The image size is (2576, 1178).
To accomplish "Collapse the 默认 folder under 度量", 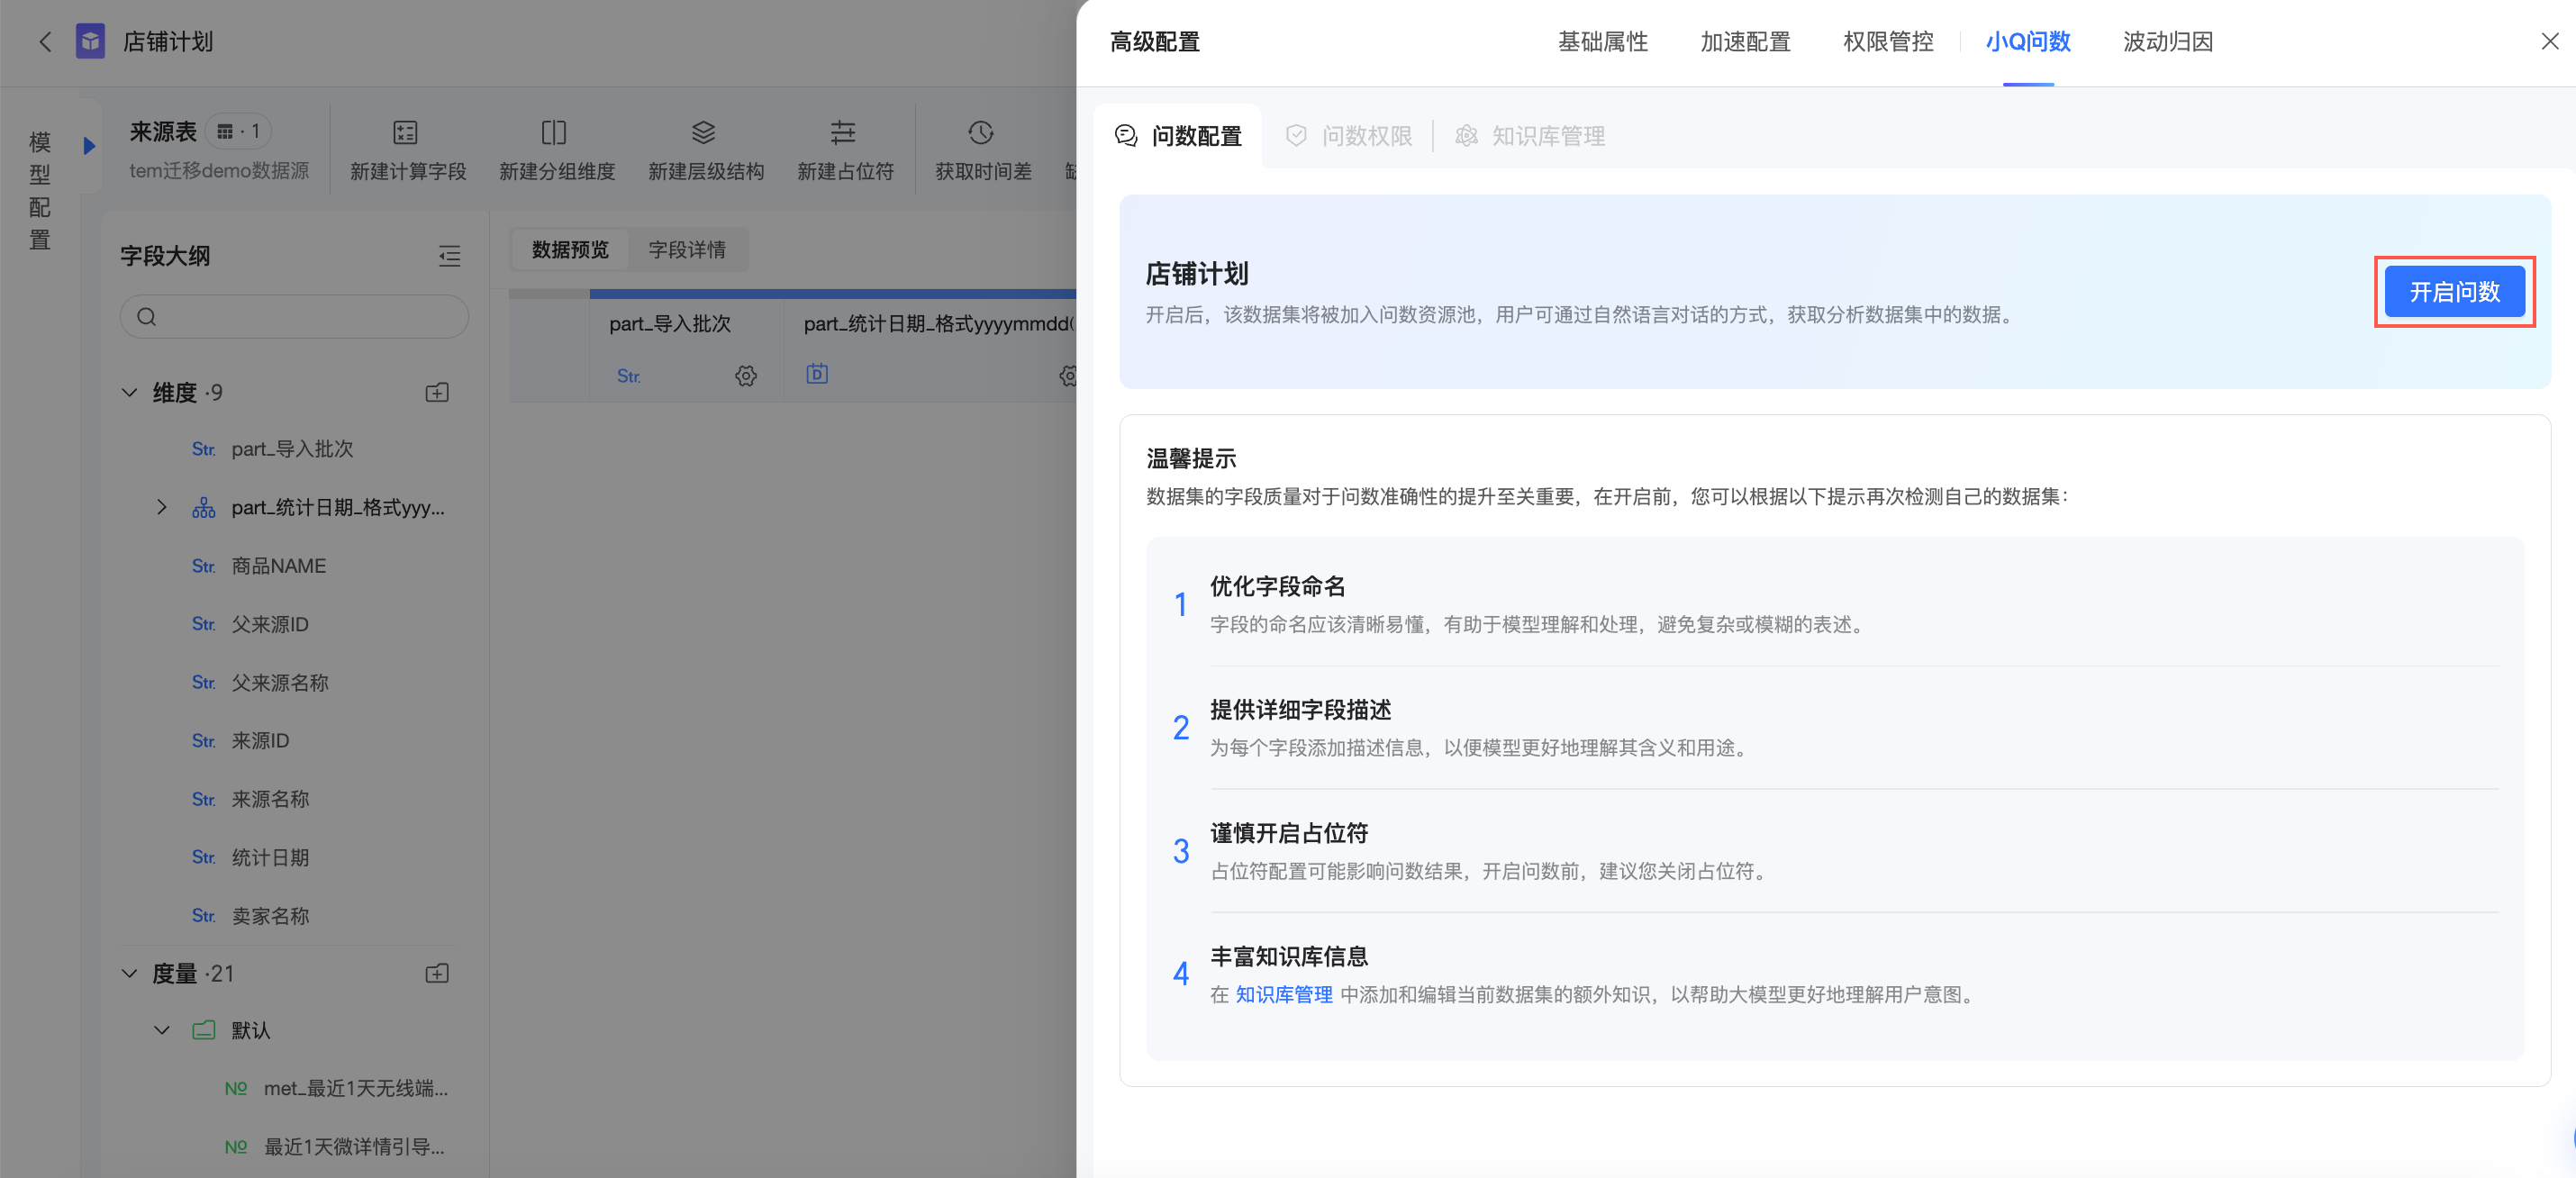I will pos(162,1030).
